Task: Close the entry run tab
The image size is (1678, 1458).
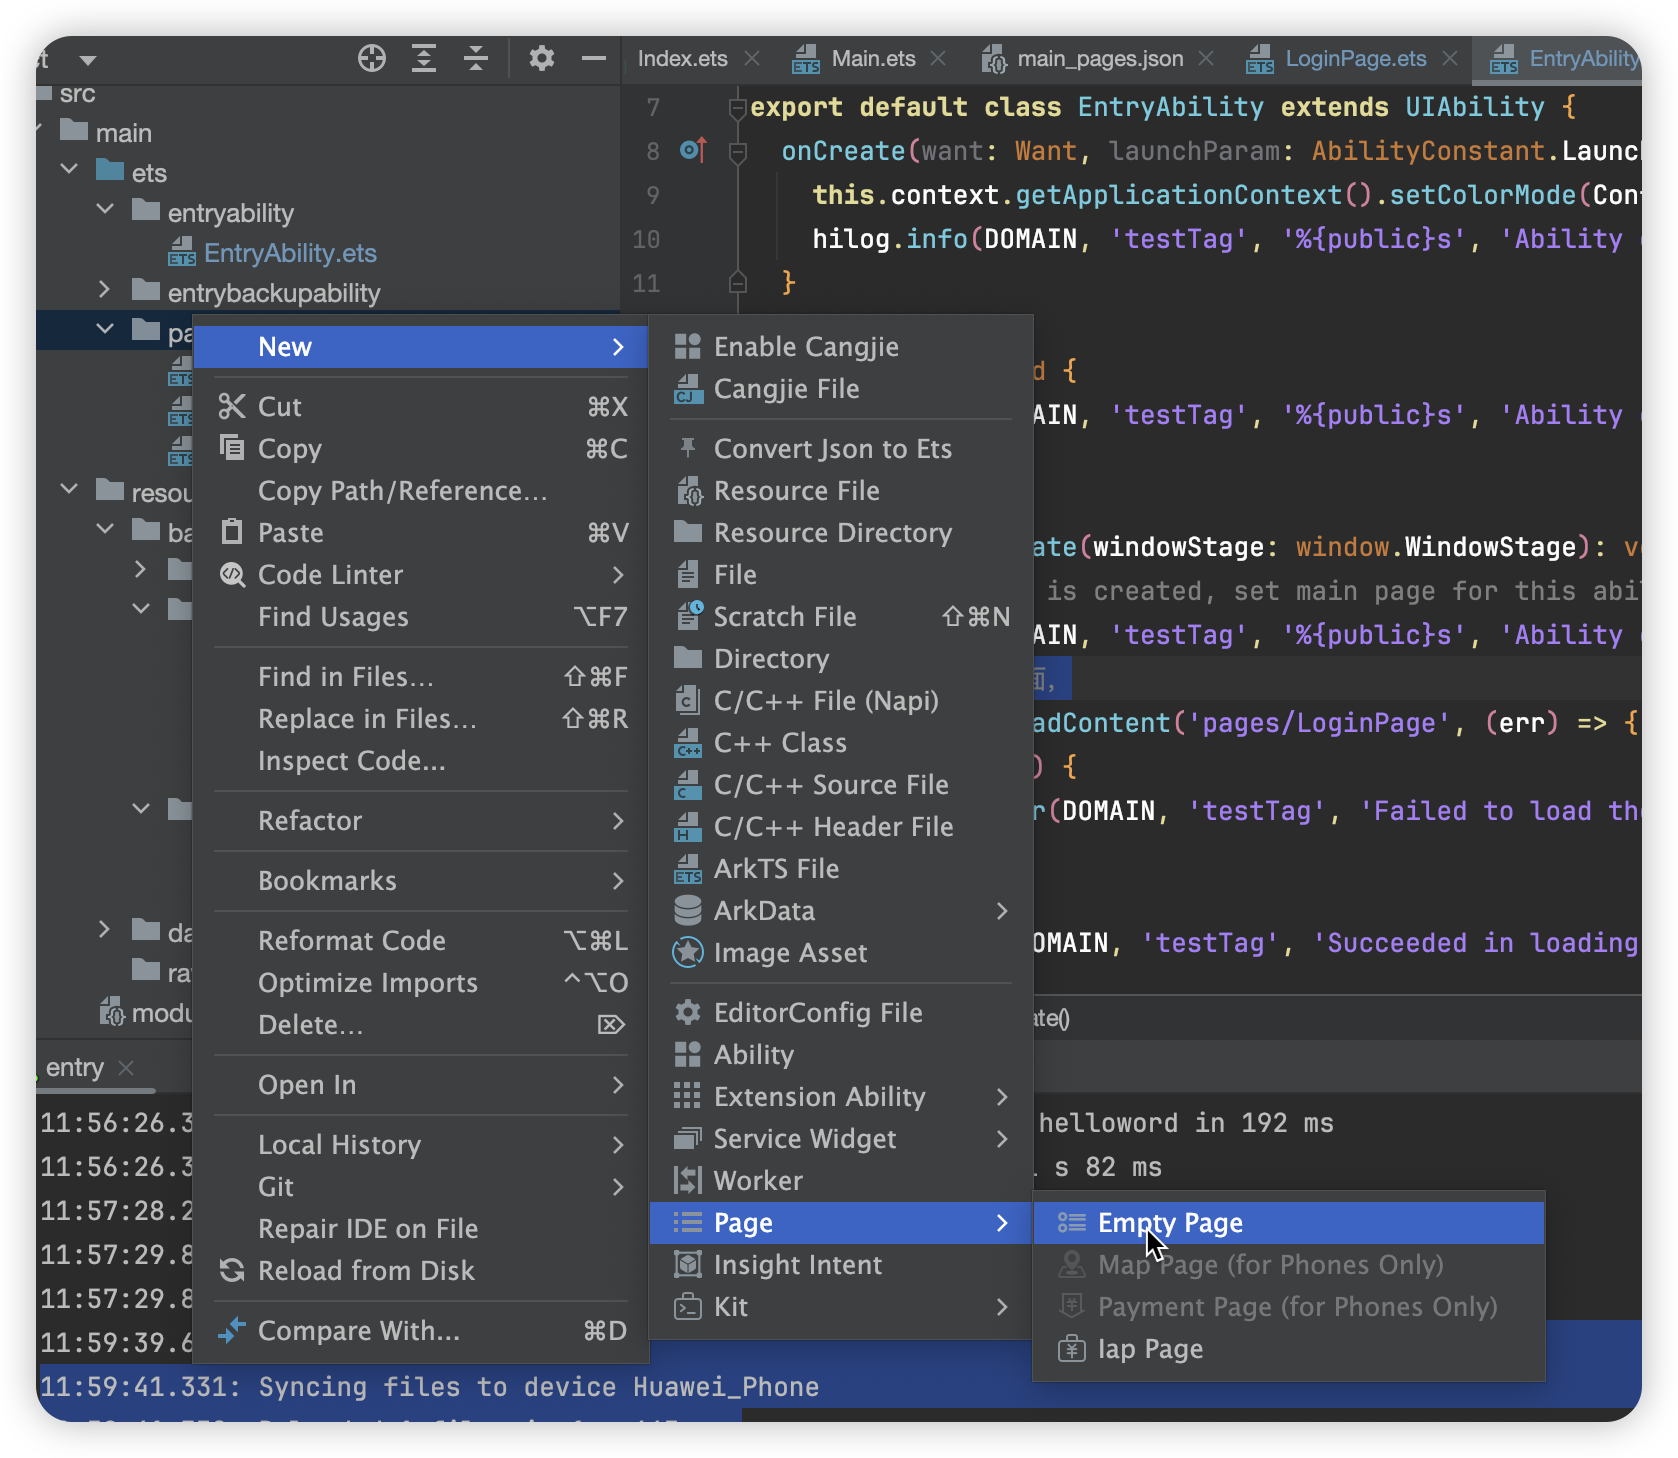Action: [126, 1068]
